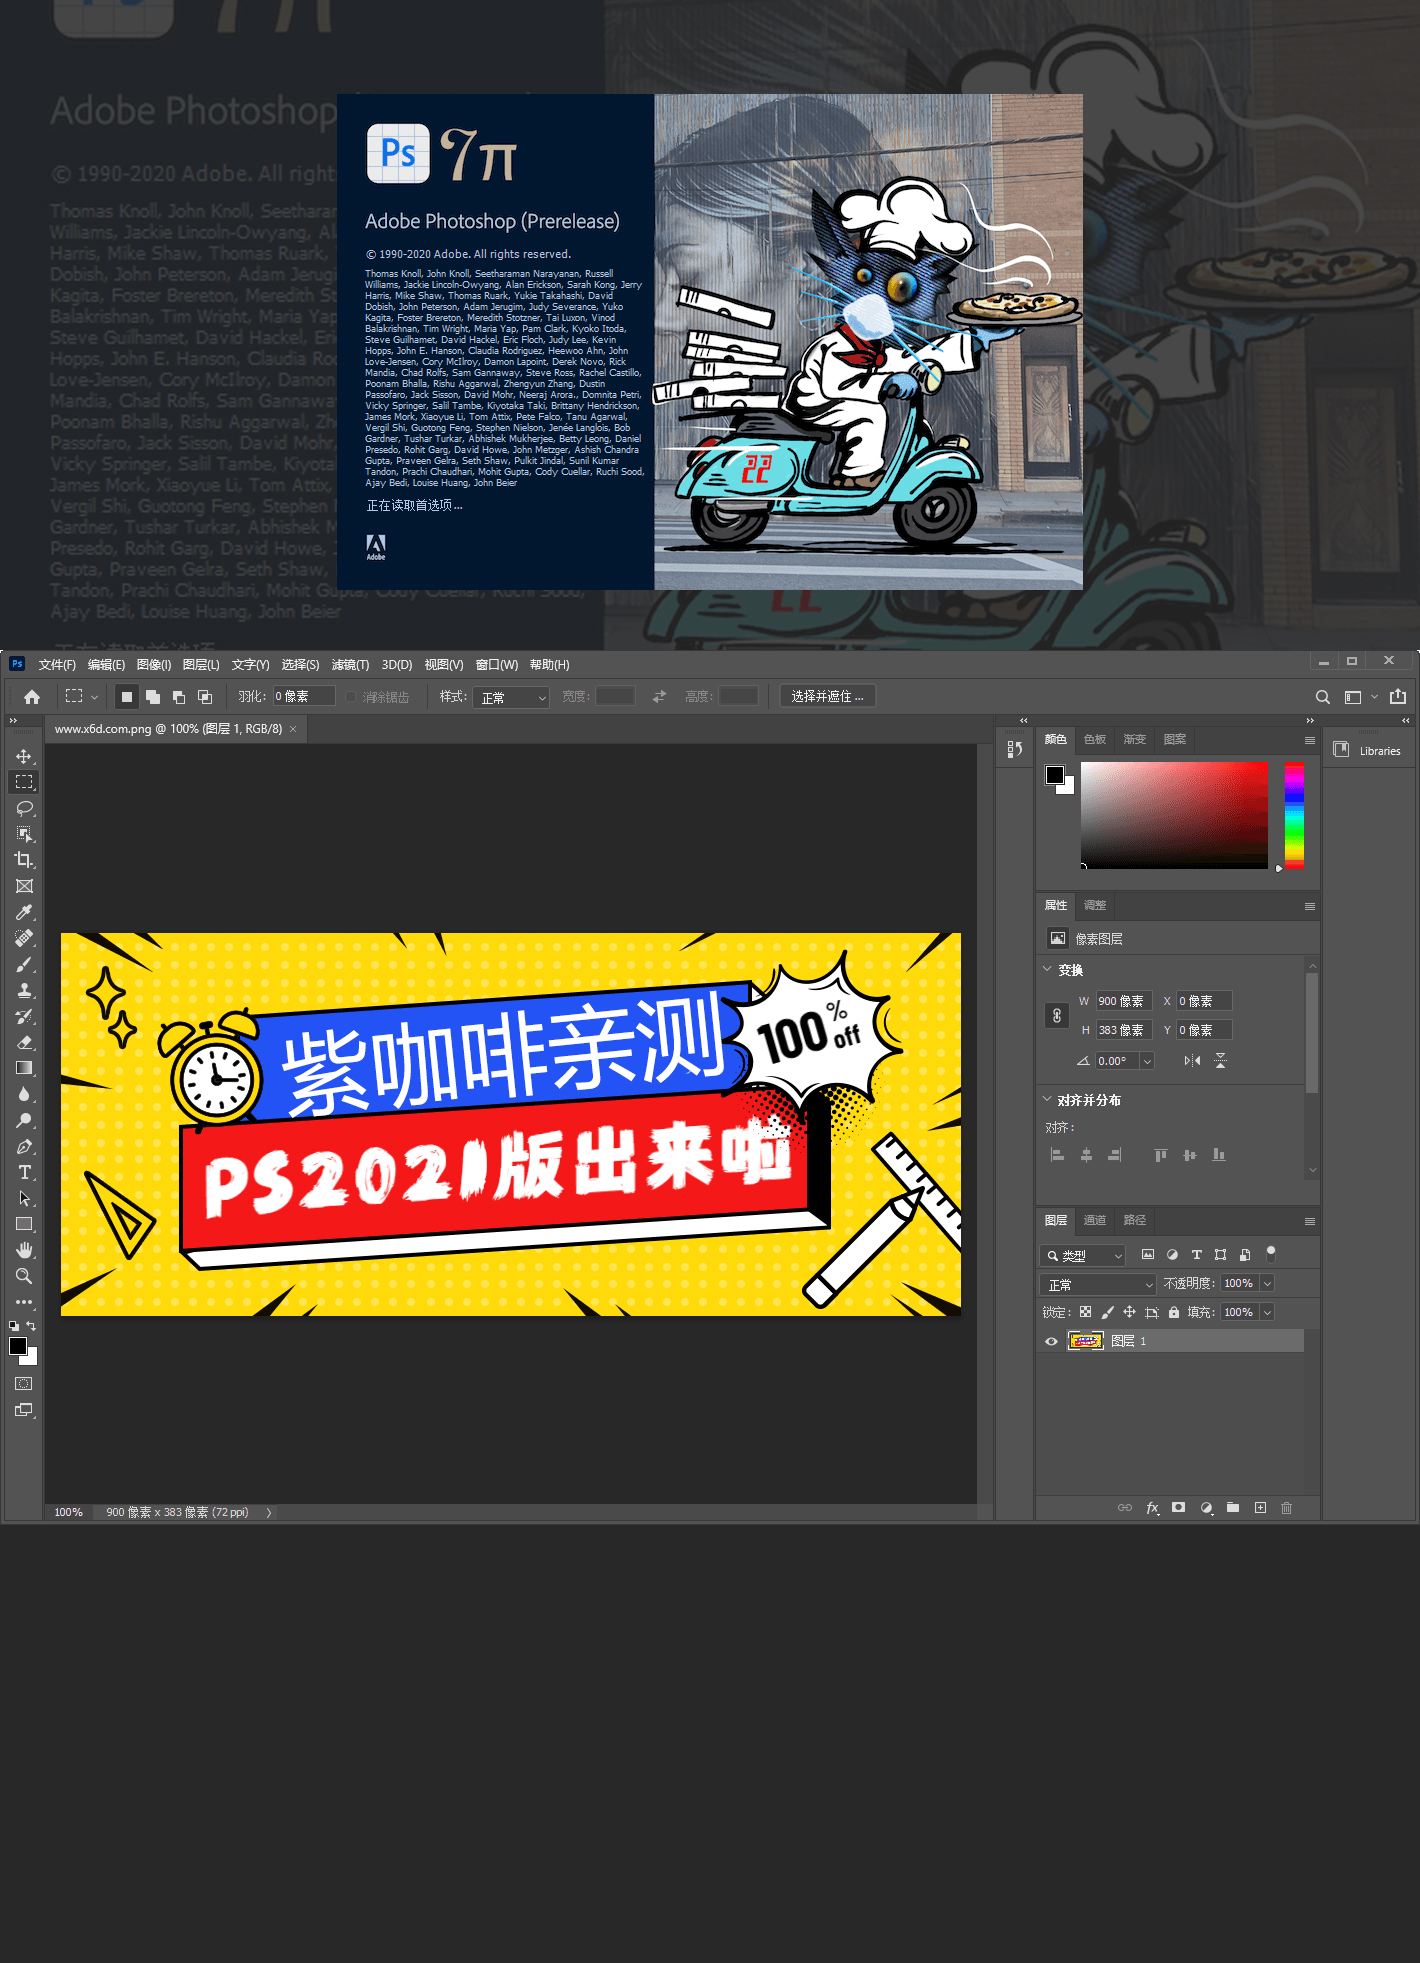Select the Clone Stamp tool

pos(24,990)
